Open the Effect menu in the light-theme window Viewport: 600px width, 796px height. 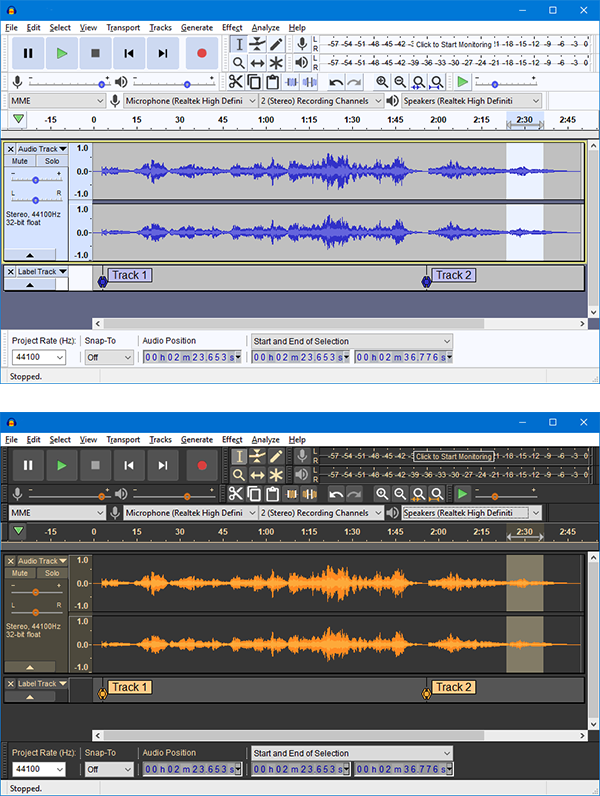[232, 27]
